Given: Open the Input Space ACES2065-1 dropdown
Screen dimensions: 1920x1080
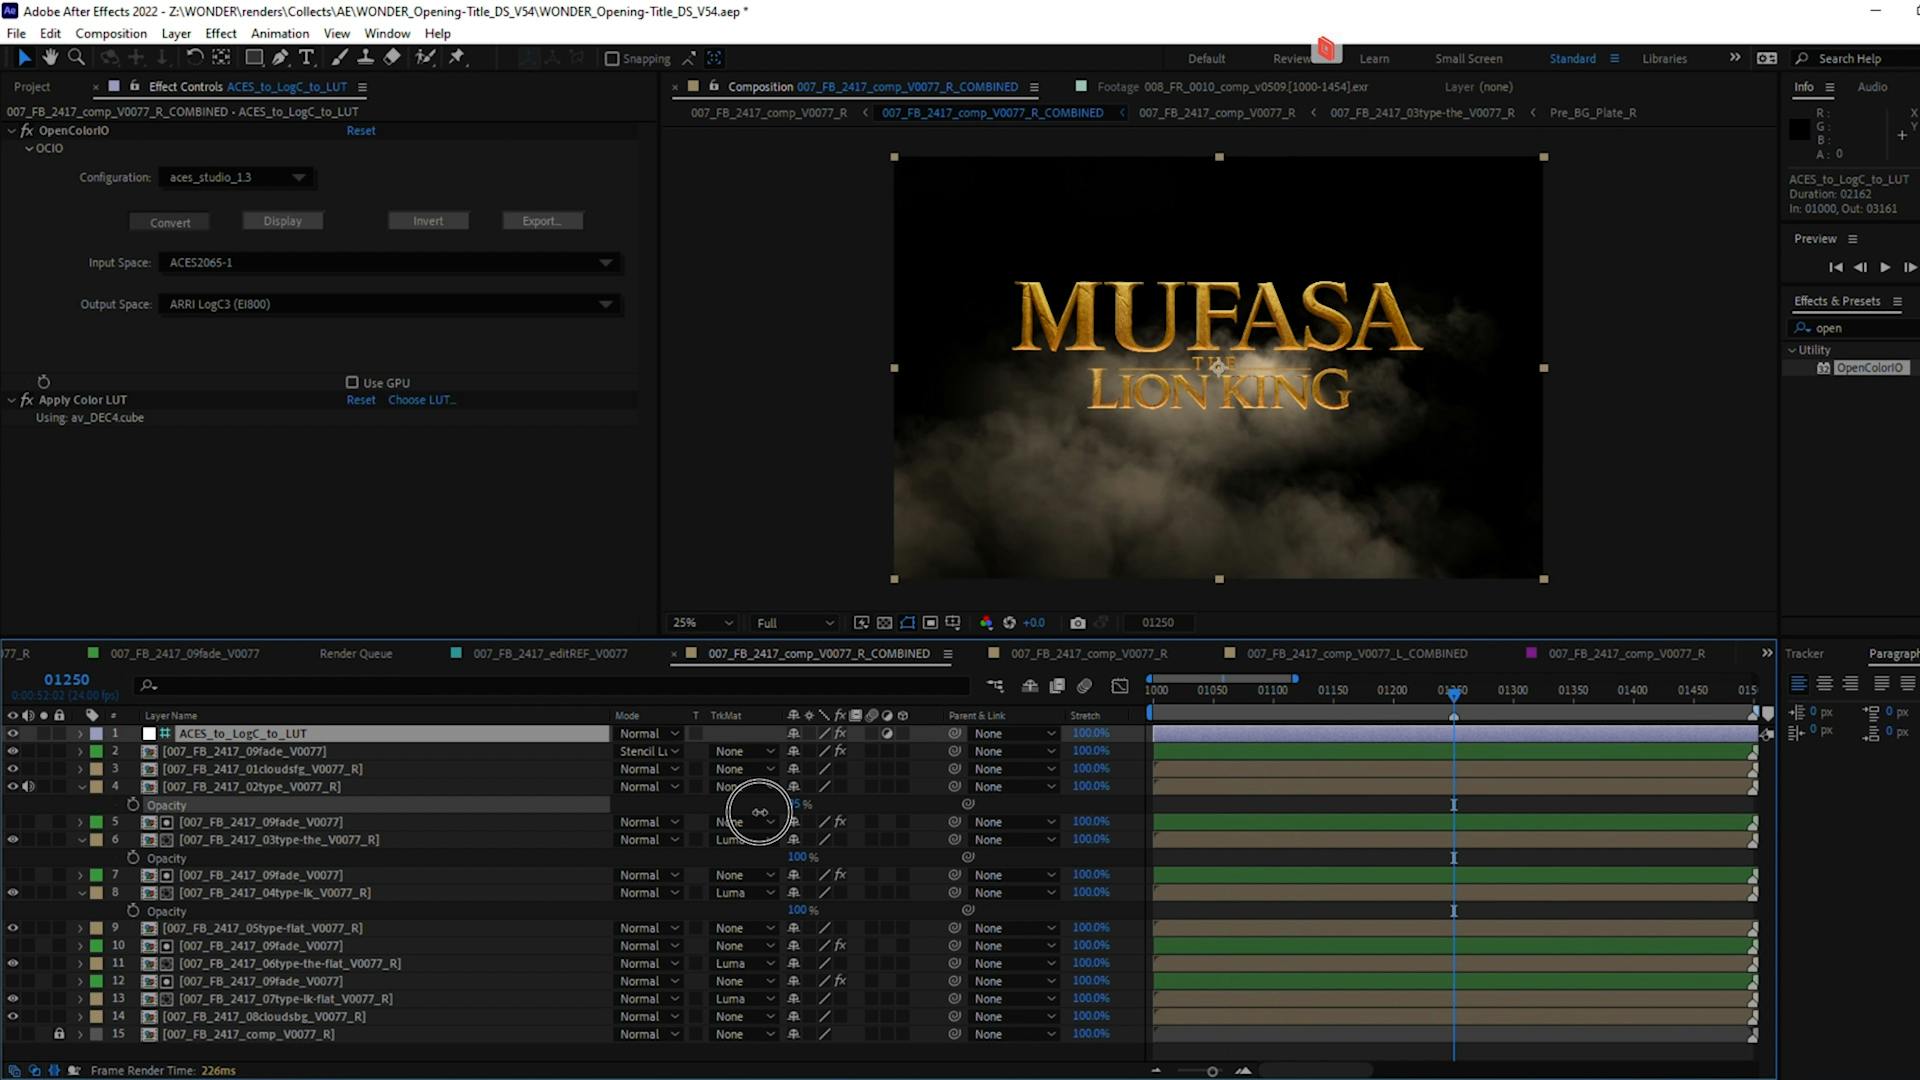Looking at the screenshot, I should pos(390,263).
